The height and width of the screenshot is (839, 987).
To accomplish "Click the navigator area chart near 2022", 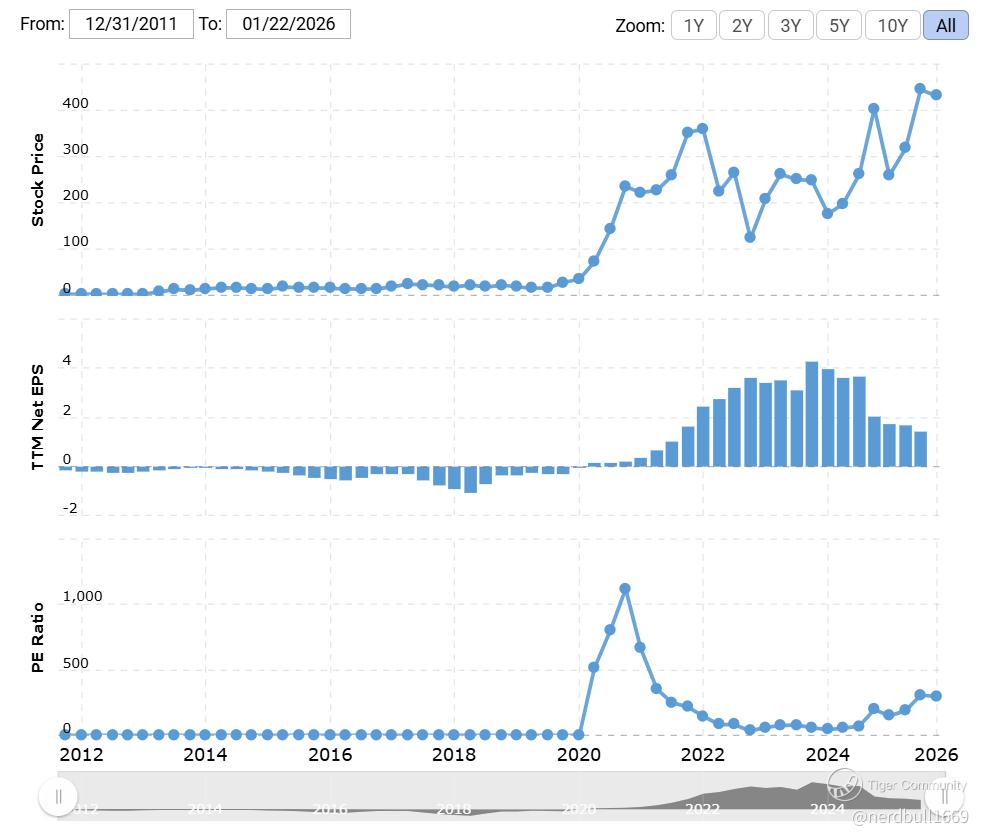I will 702,799.
